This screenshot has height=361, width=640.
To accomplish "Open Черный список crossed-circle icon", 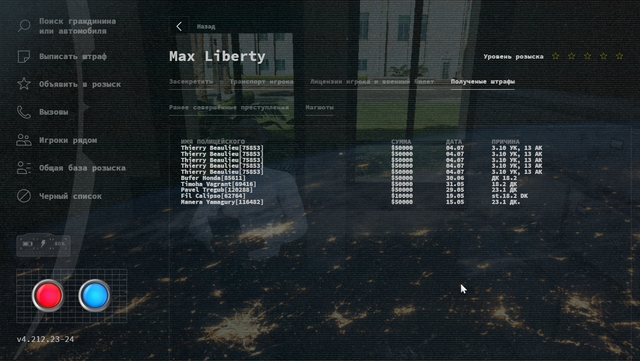I will [x=24, y=196].
